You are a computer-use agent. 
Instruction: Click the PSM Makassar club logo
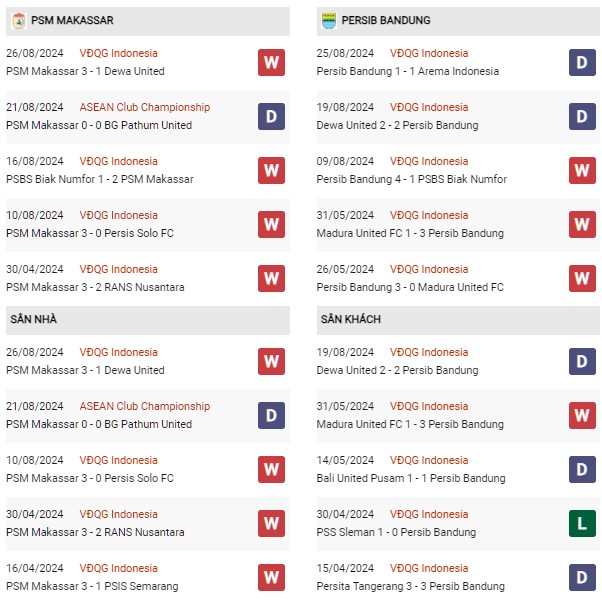[x=19, y=21]
